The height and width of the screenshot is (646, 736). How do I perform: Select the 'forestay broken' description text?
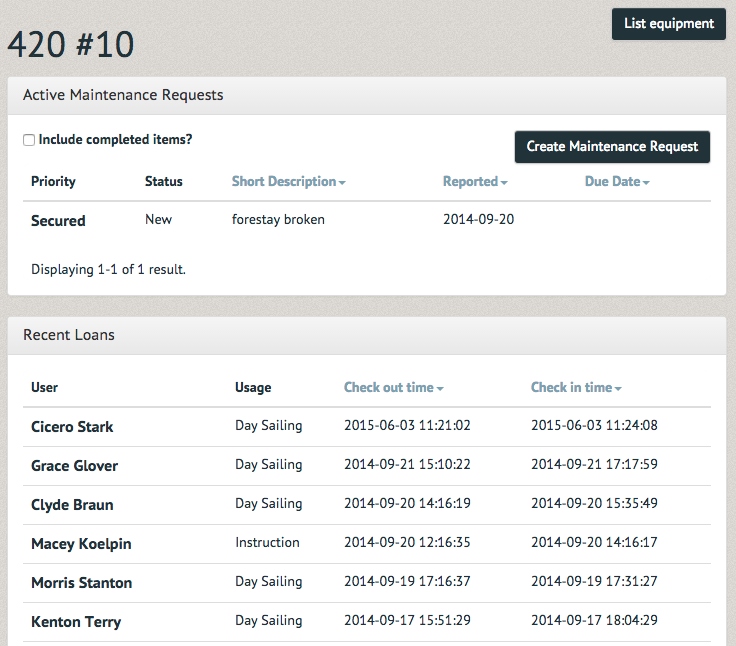tap(278, 219)
